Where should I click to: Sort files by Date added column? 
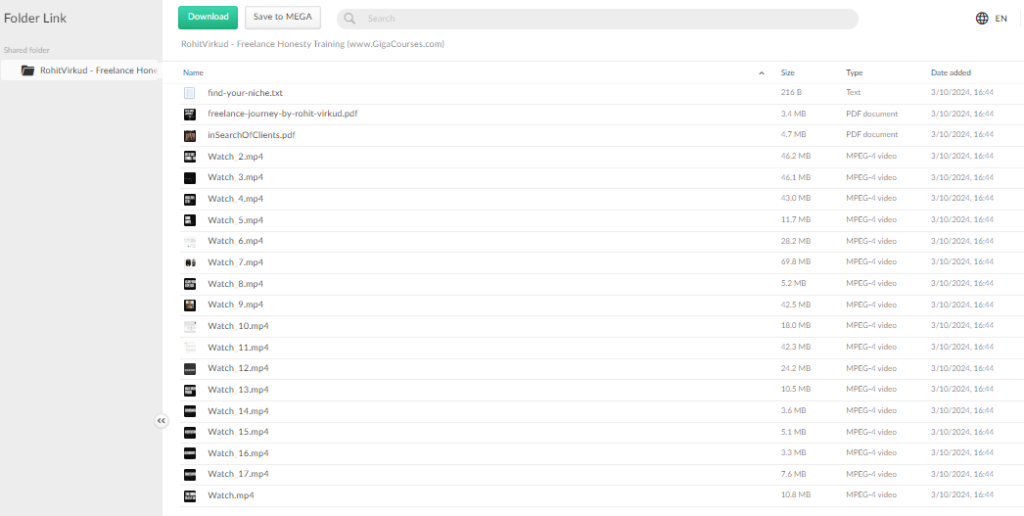tap(950, 73)
